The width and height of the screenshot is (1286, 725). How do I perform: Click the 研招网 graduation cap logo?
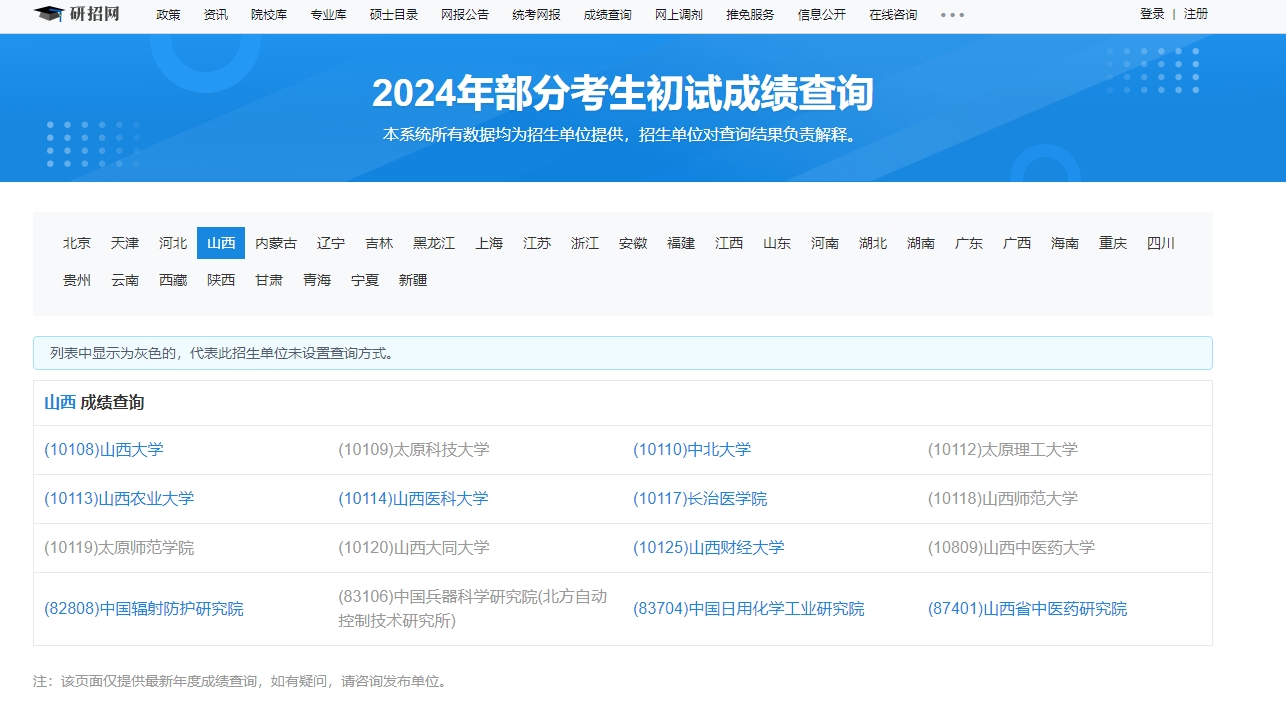(76, 14)
